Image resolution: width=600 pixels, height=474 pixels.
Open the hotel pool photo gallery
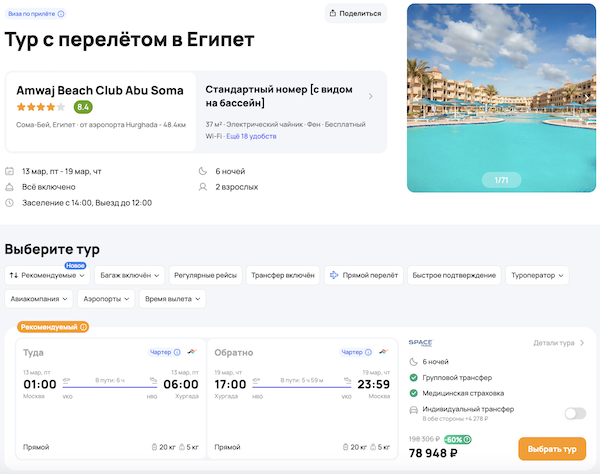coord(501,97)
